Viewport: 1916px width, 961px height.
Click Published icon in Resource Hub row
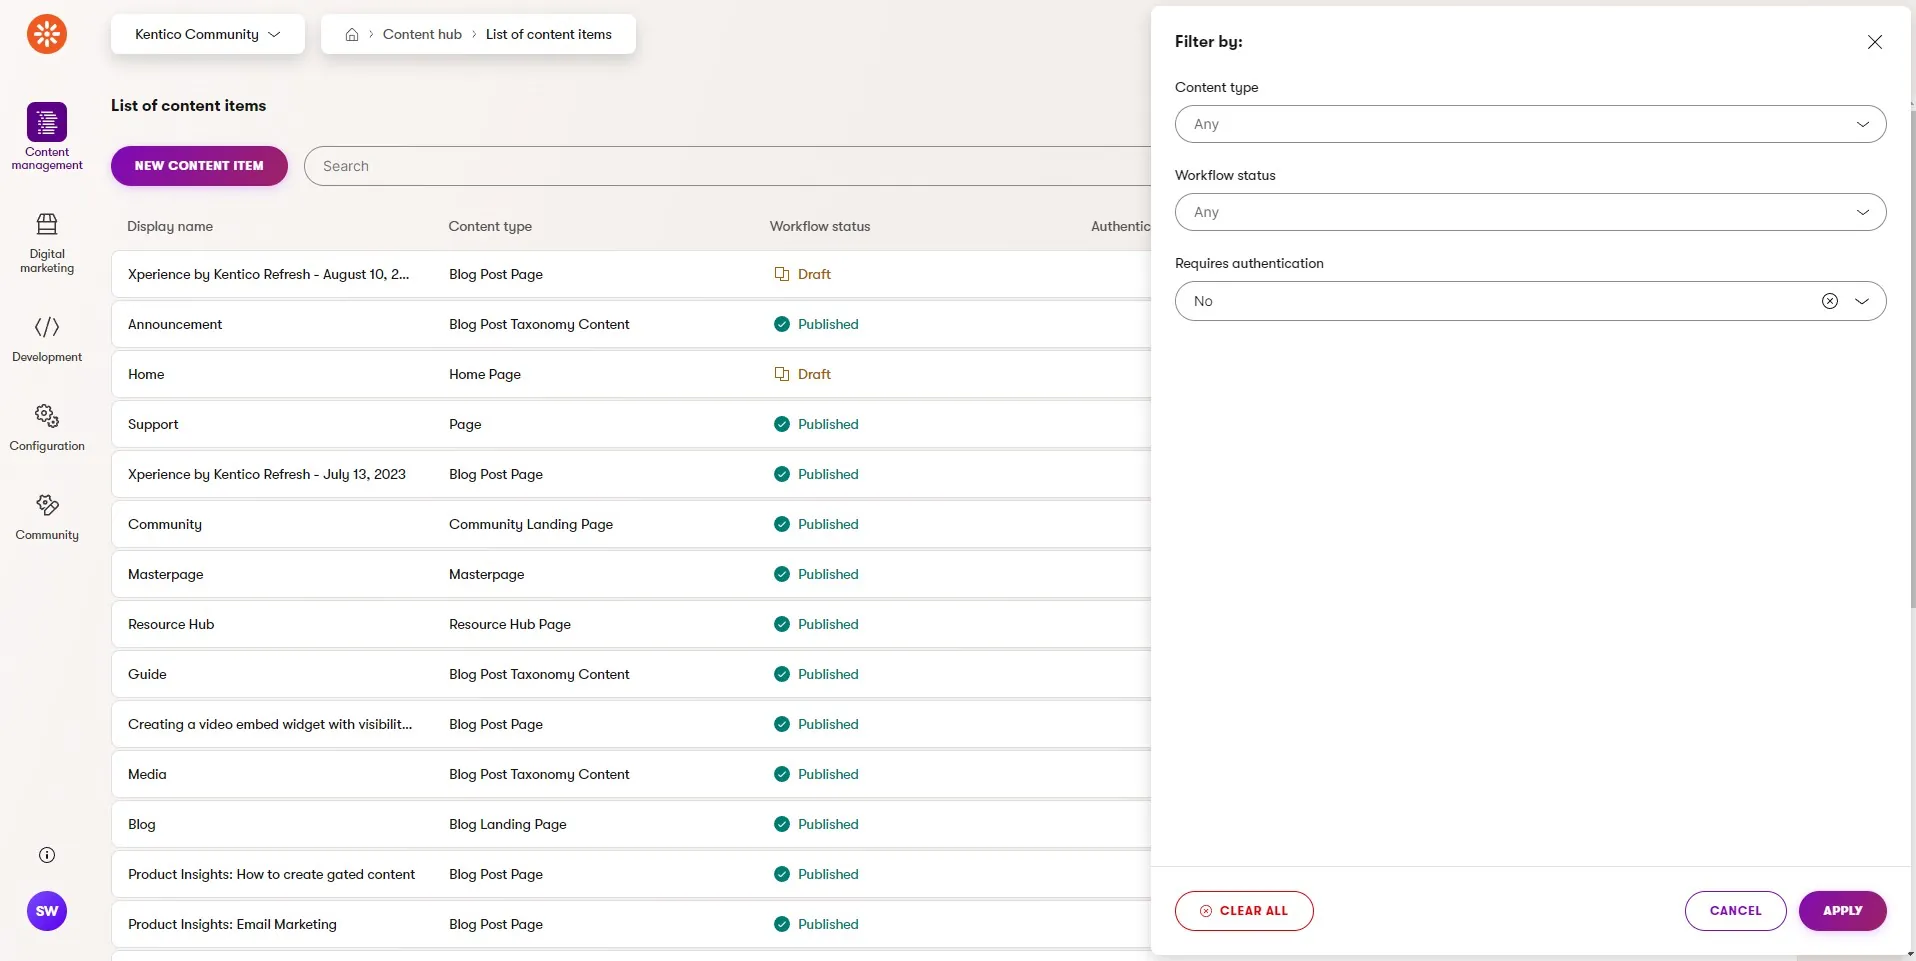click(x=782, y=624)
